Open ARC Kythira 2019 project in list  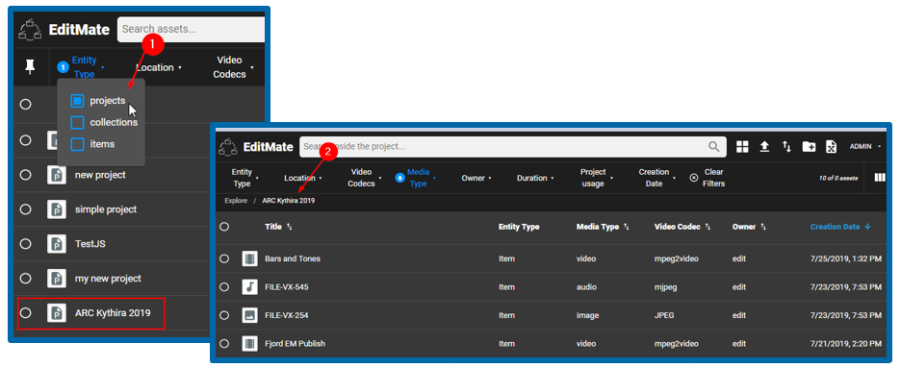(x=112, y=313)
